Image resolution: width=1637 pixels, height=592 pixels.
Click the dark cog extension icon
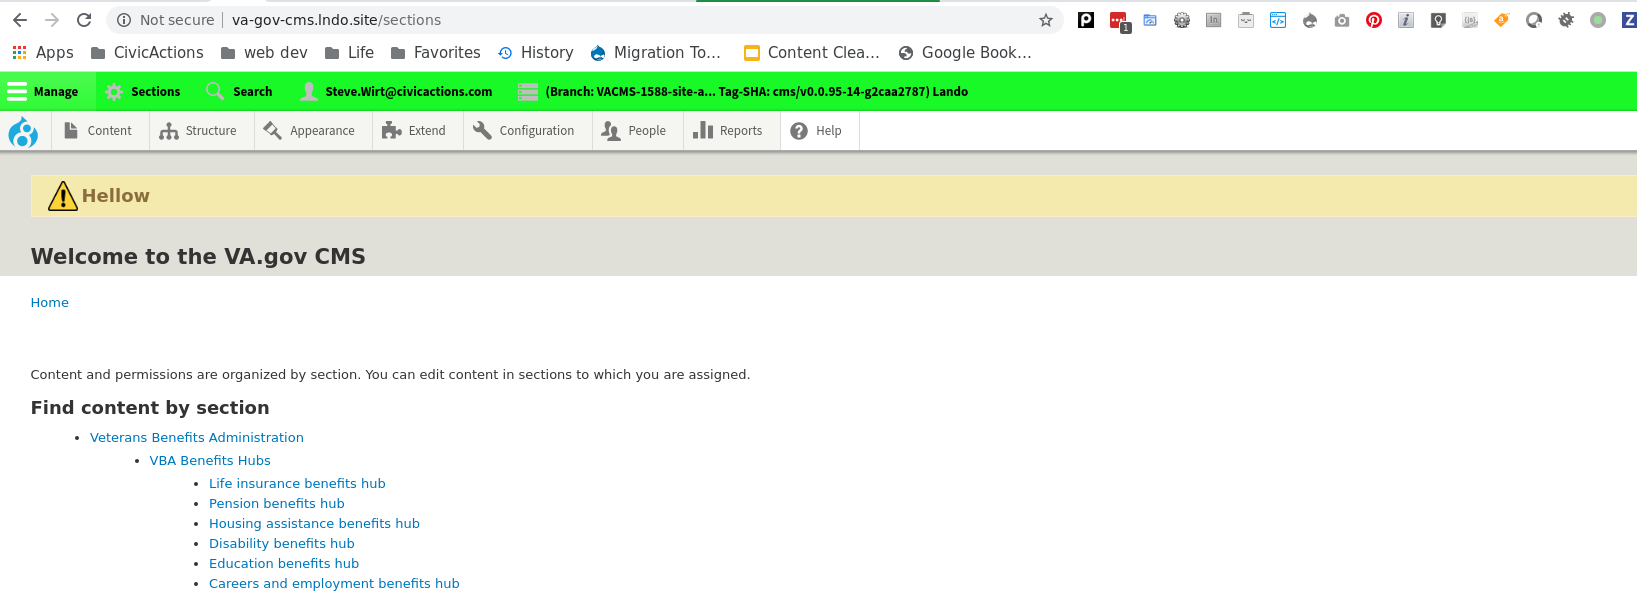click(x=1566, y=20)
